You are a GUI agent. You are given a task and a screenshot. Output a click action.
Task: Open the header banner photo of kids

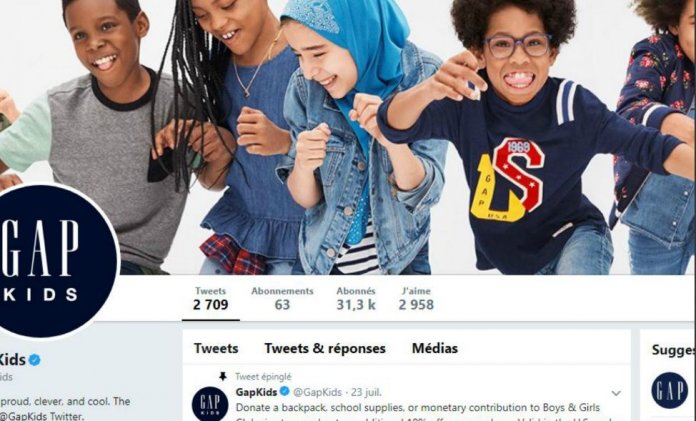348,137
